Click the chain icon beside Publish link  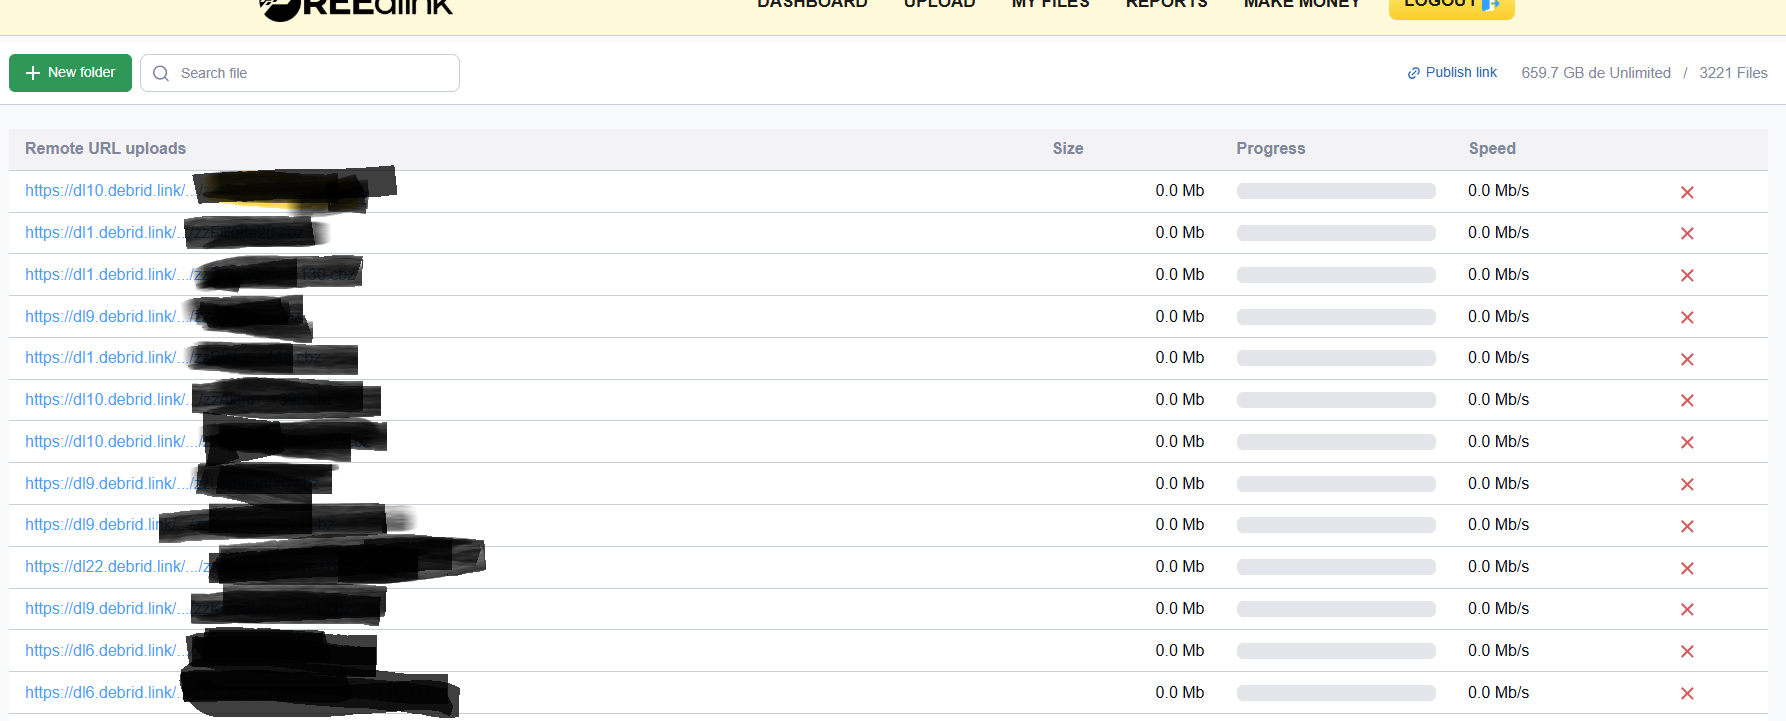[x=1414, y=73]
